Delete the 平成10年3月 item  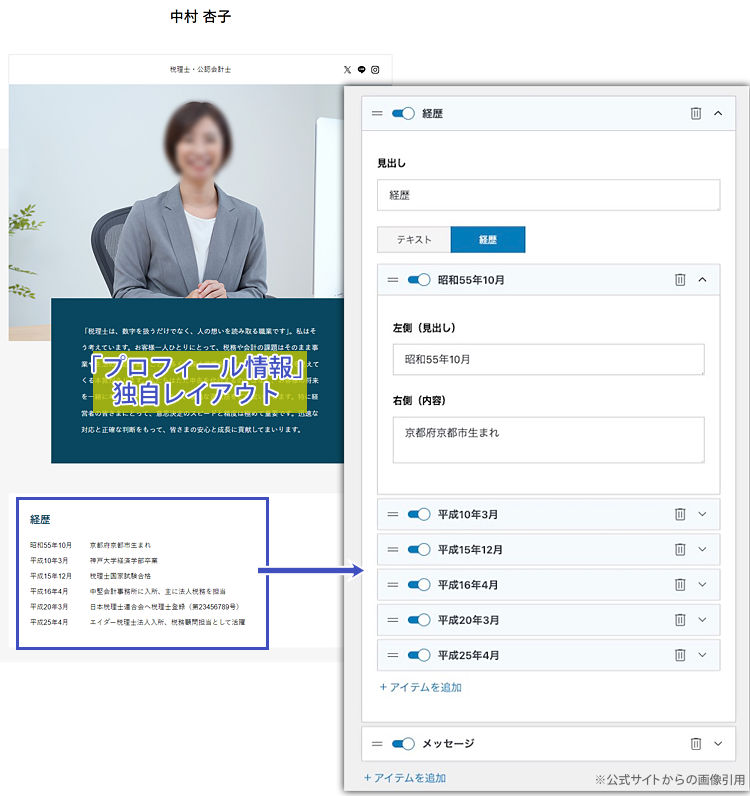click(x=680, y=514)
